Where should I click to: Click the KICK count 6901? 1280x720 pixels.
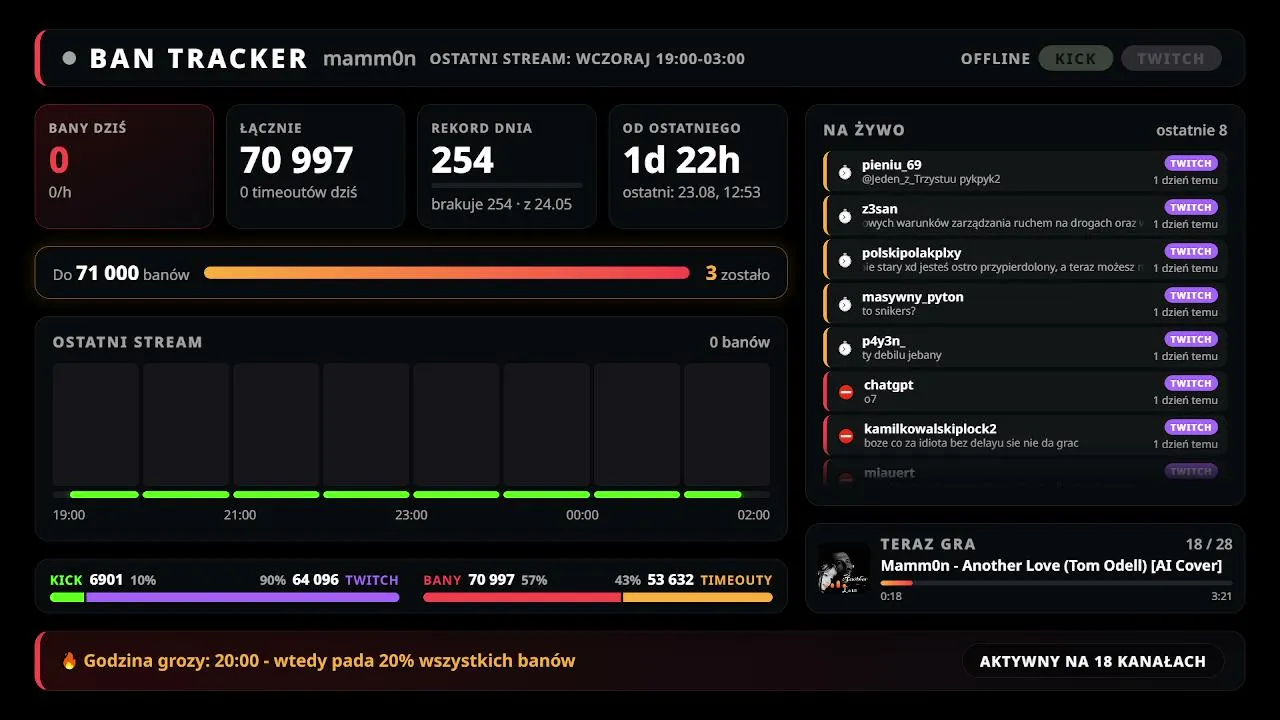pyautogui.click(x=106, y=580)
